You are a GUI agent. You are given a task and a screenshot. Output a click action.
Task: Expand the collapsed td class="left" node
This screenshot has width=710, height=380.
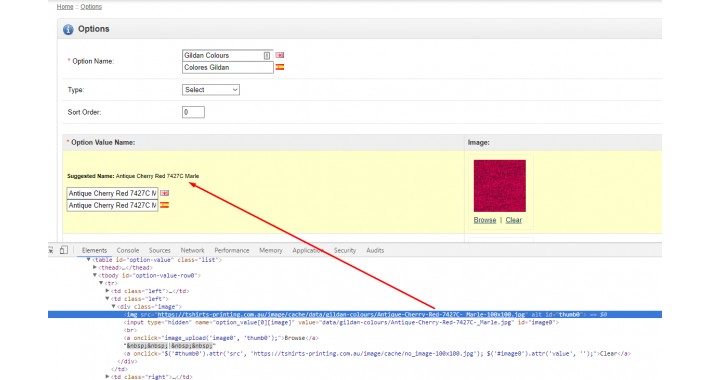(x=107, y=291)
